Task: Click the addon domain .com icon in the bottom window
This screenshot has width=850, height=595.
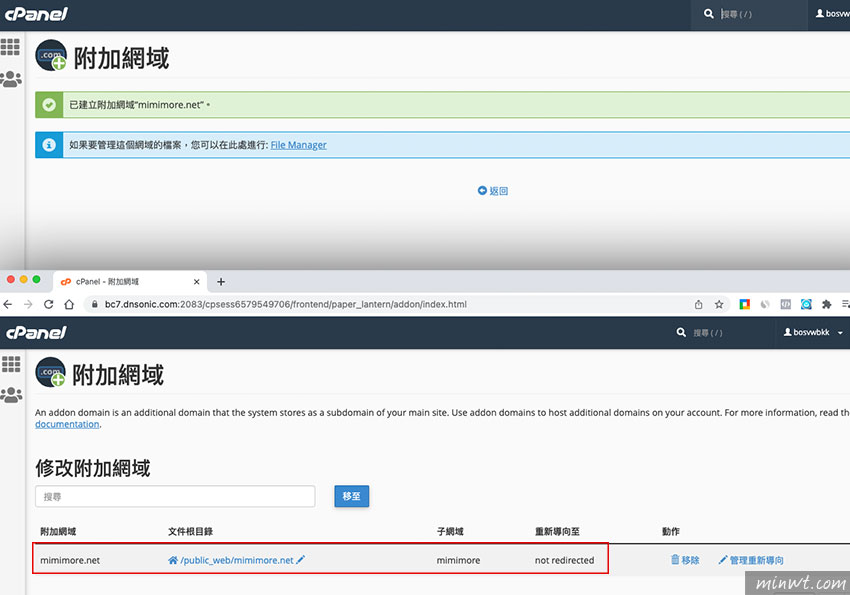Action: [x=50, y=372]
